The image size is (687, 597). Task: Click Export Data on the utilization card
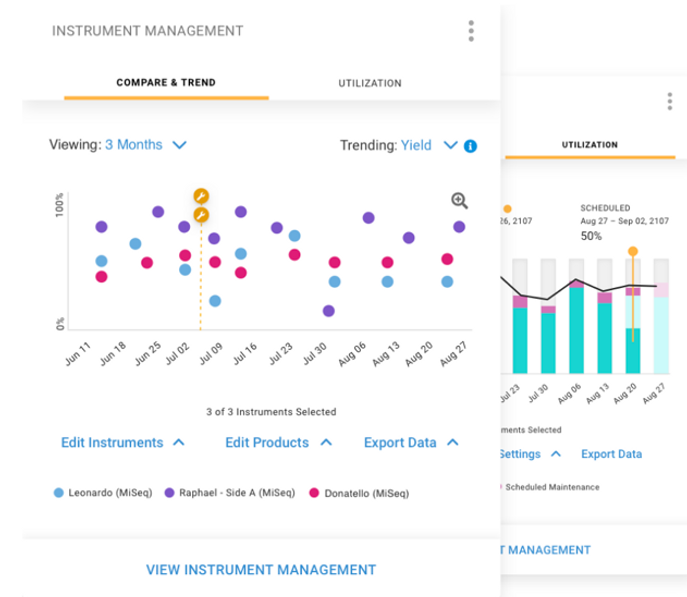[x=611, y=454]
